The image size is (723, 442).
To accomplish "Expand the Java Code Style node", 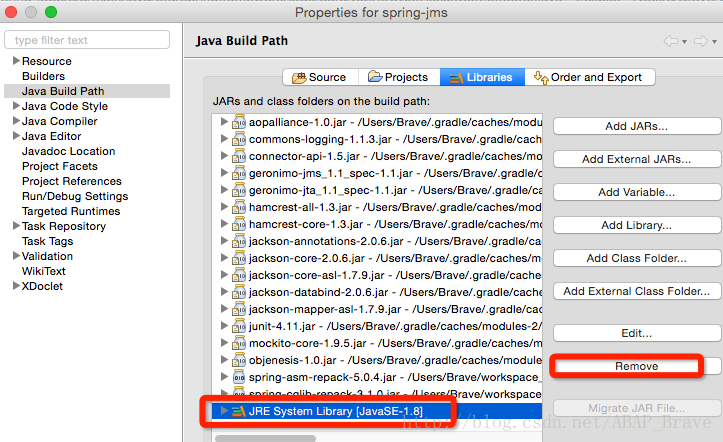I will pos(16,106).
